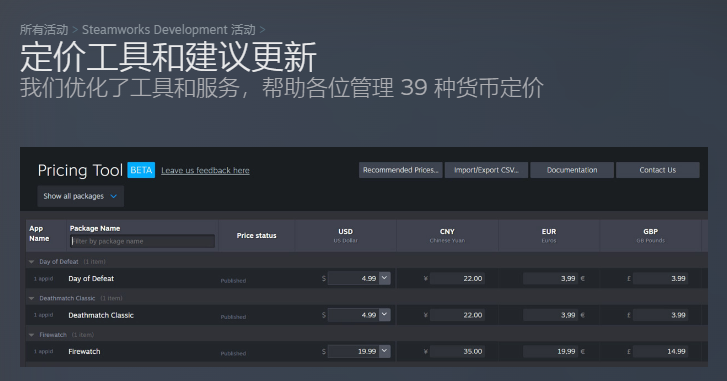Select the CNY price field for Firewatch
This screenshot has width=727, height=381.
[457, 351]
